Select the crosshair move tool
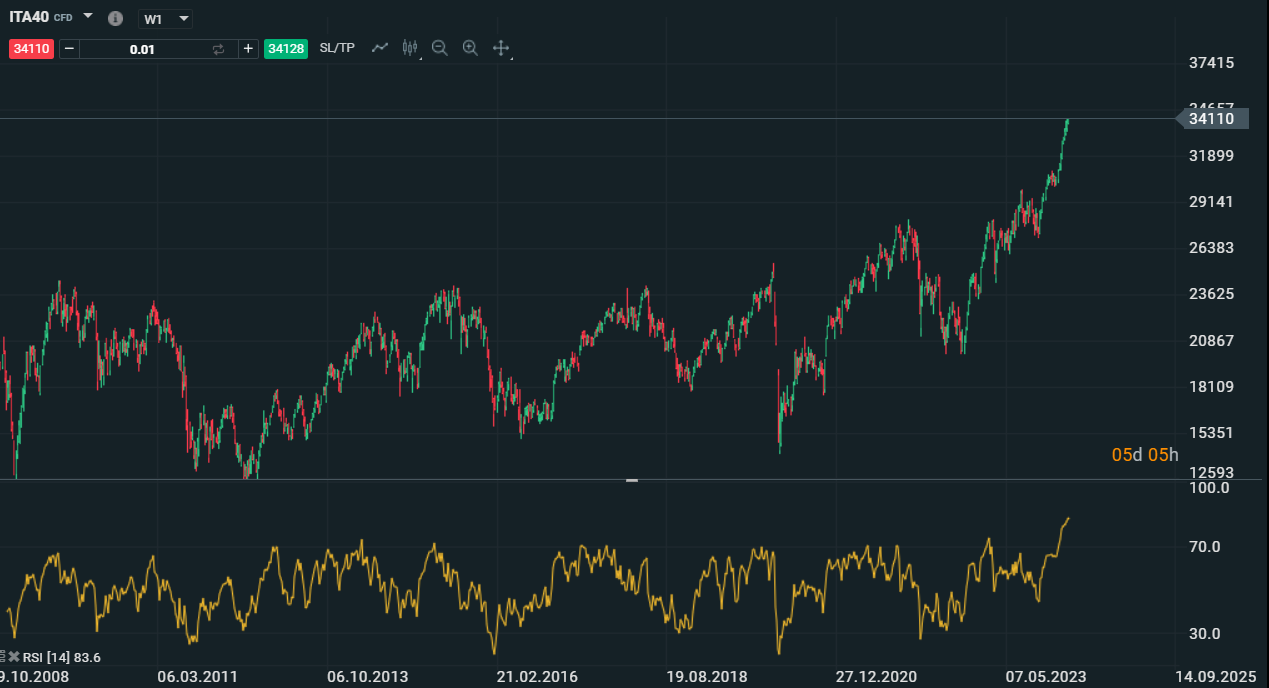The height and width of the screenshot is (688, 1269). [501, 48]
